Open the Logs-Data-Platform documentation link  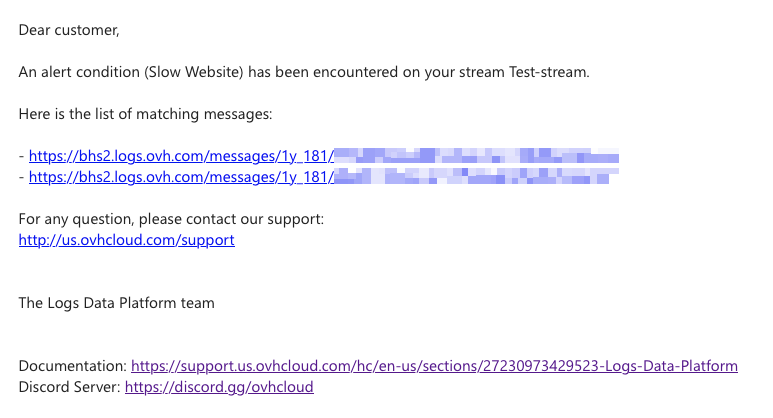tap(434, 366)
